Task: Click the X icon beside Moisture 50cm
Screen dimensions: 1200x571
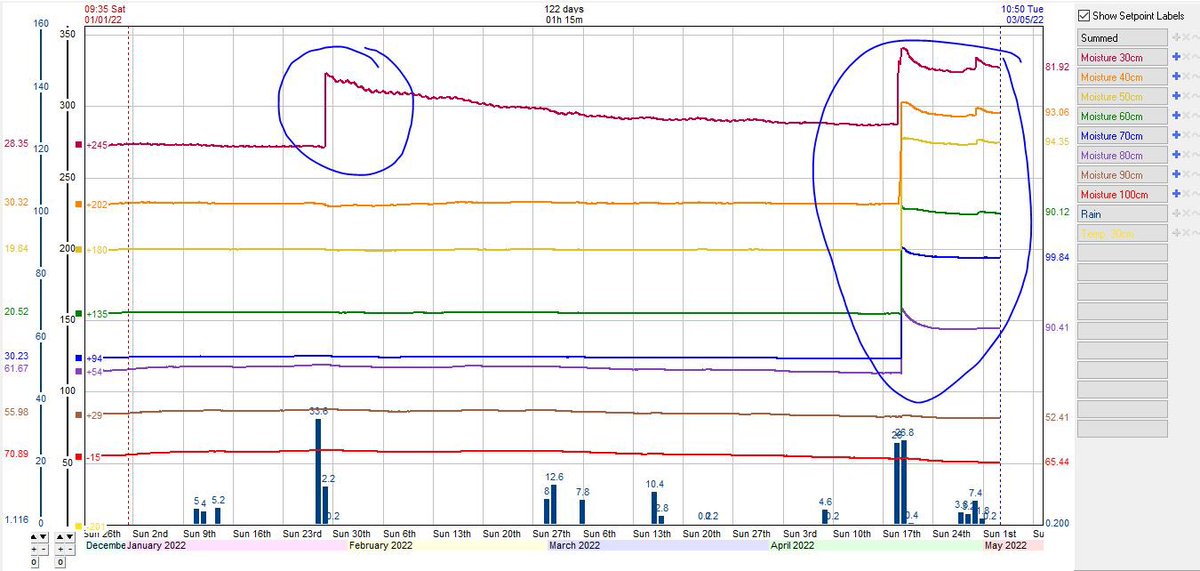Action: pyautogui.click(x=1186, y=96)
